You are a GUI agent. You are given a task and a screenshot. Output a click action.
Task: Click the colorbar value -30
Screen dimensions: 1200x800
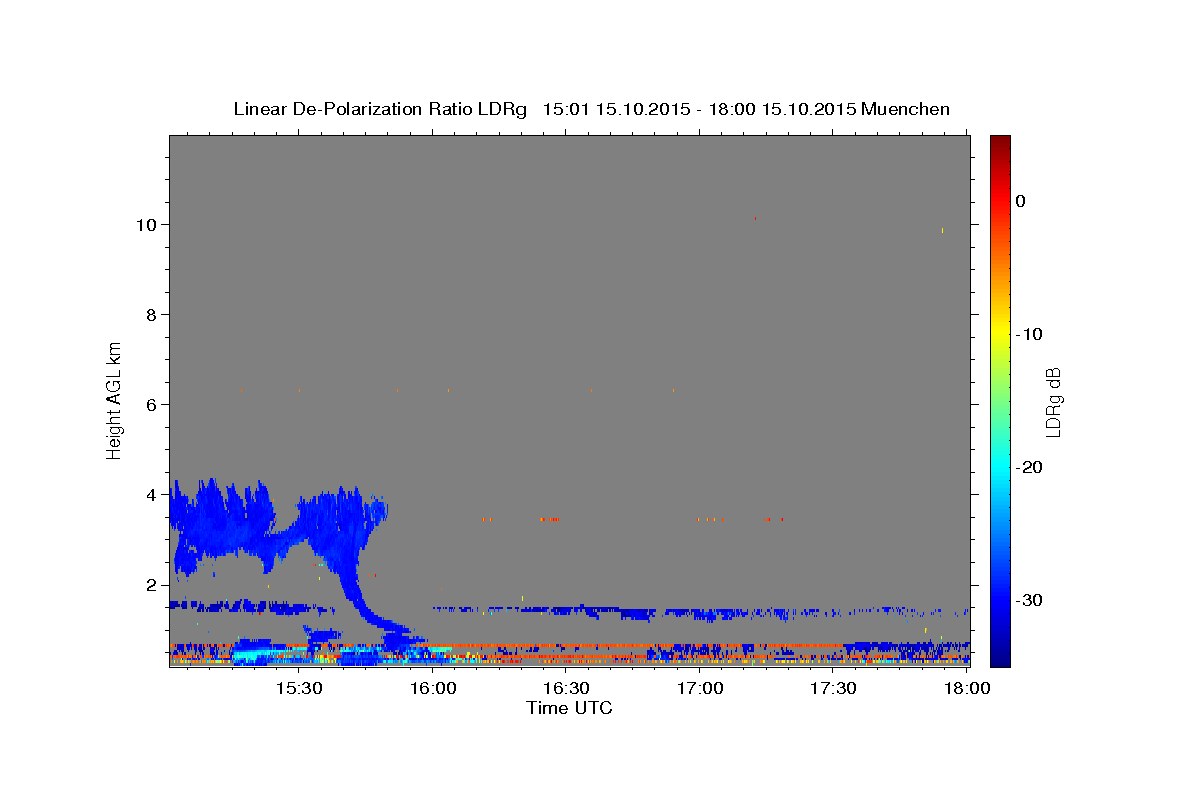[1029, 600]
